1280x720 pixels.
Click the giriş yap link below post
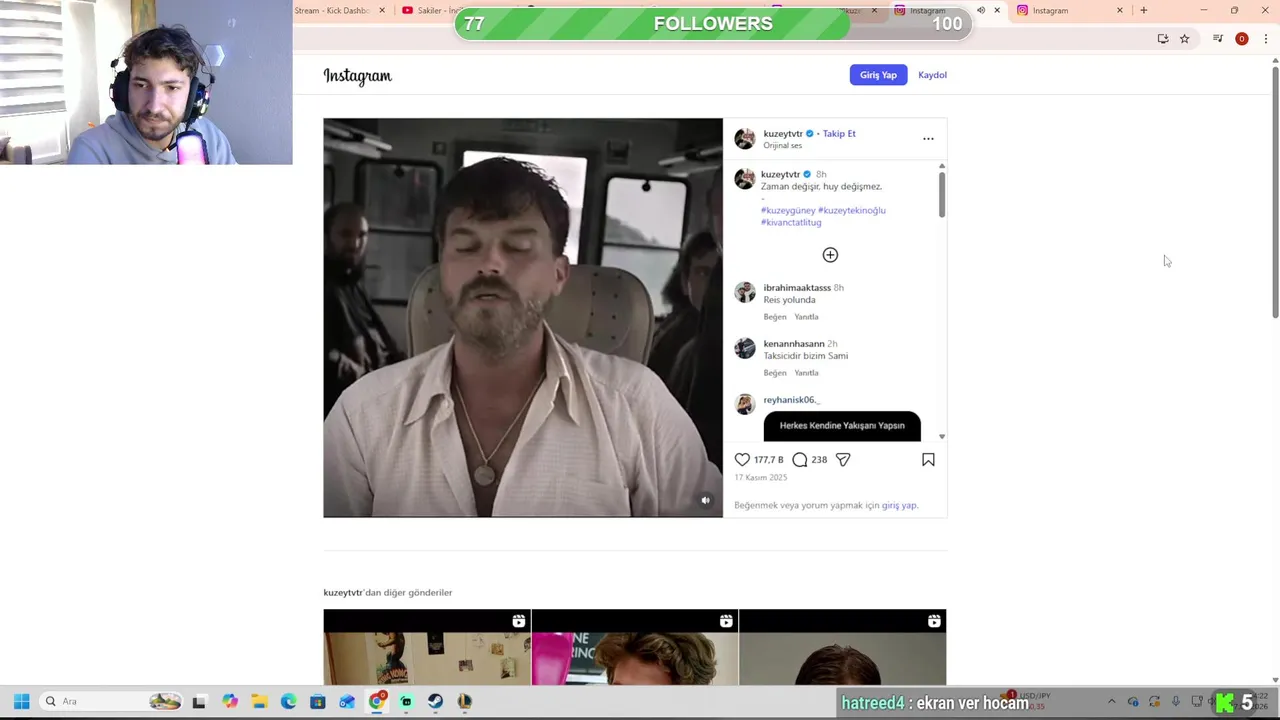point(898,506)
